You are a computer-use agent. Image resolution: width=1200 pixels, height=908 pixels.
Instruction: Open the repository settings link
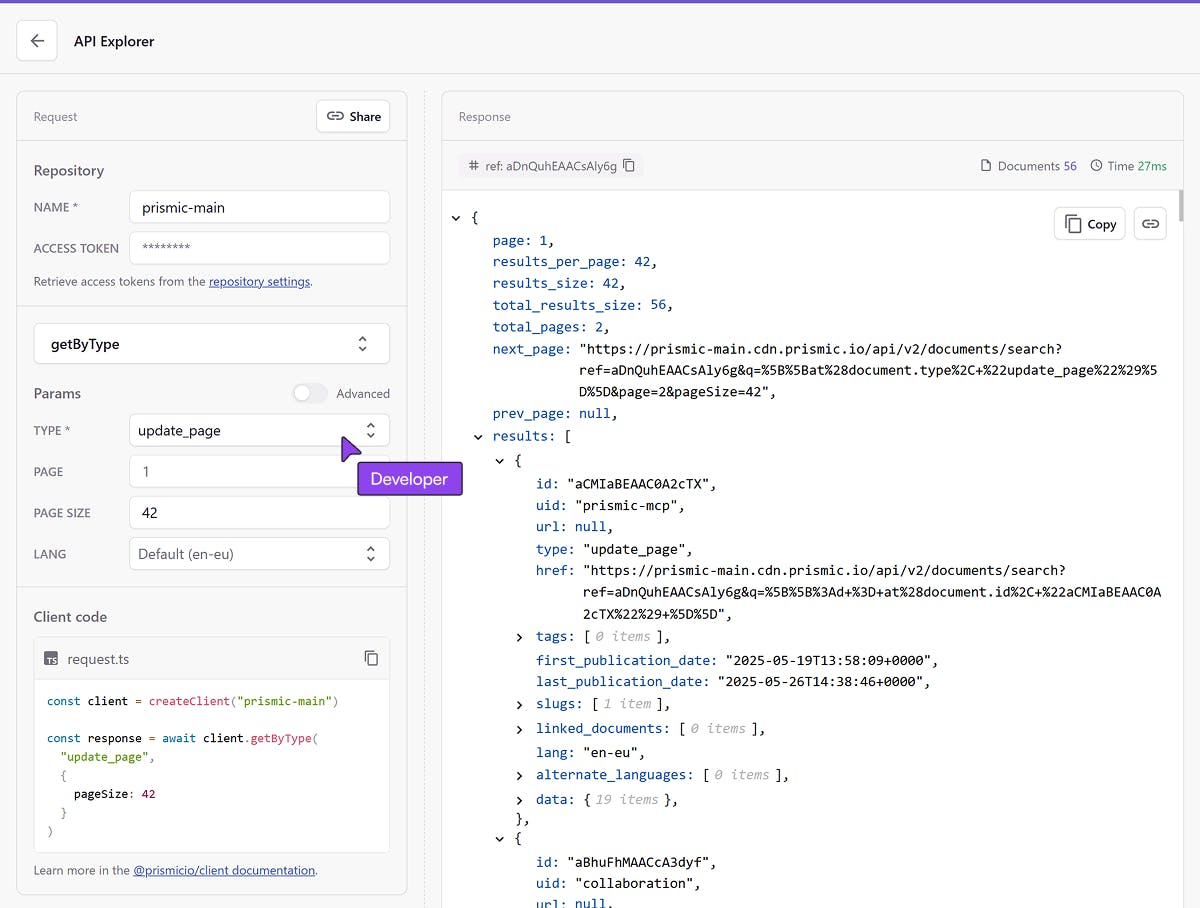(259, 282)
